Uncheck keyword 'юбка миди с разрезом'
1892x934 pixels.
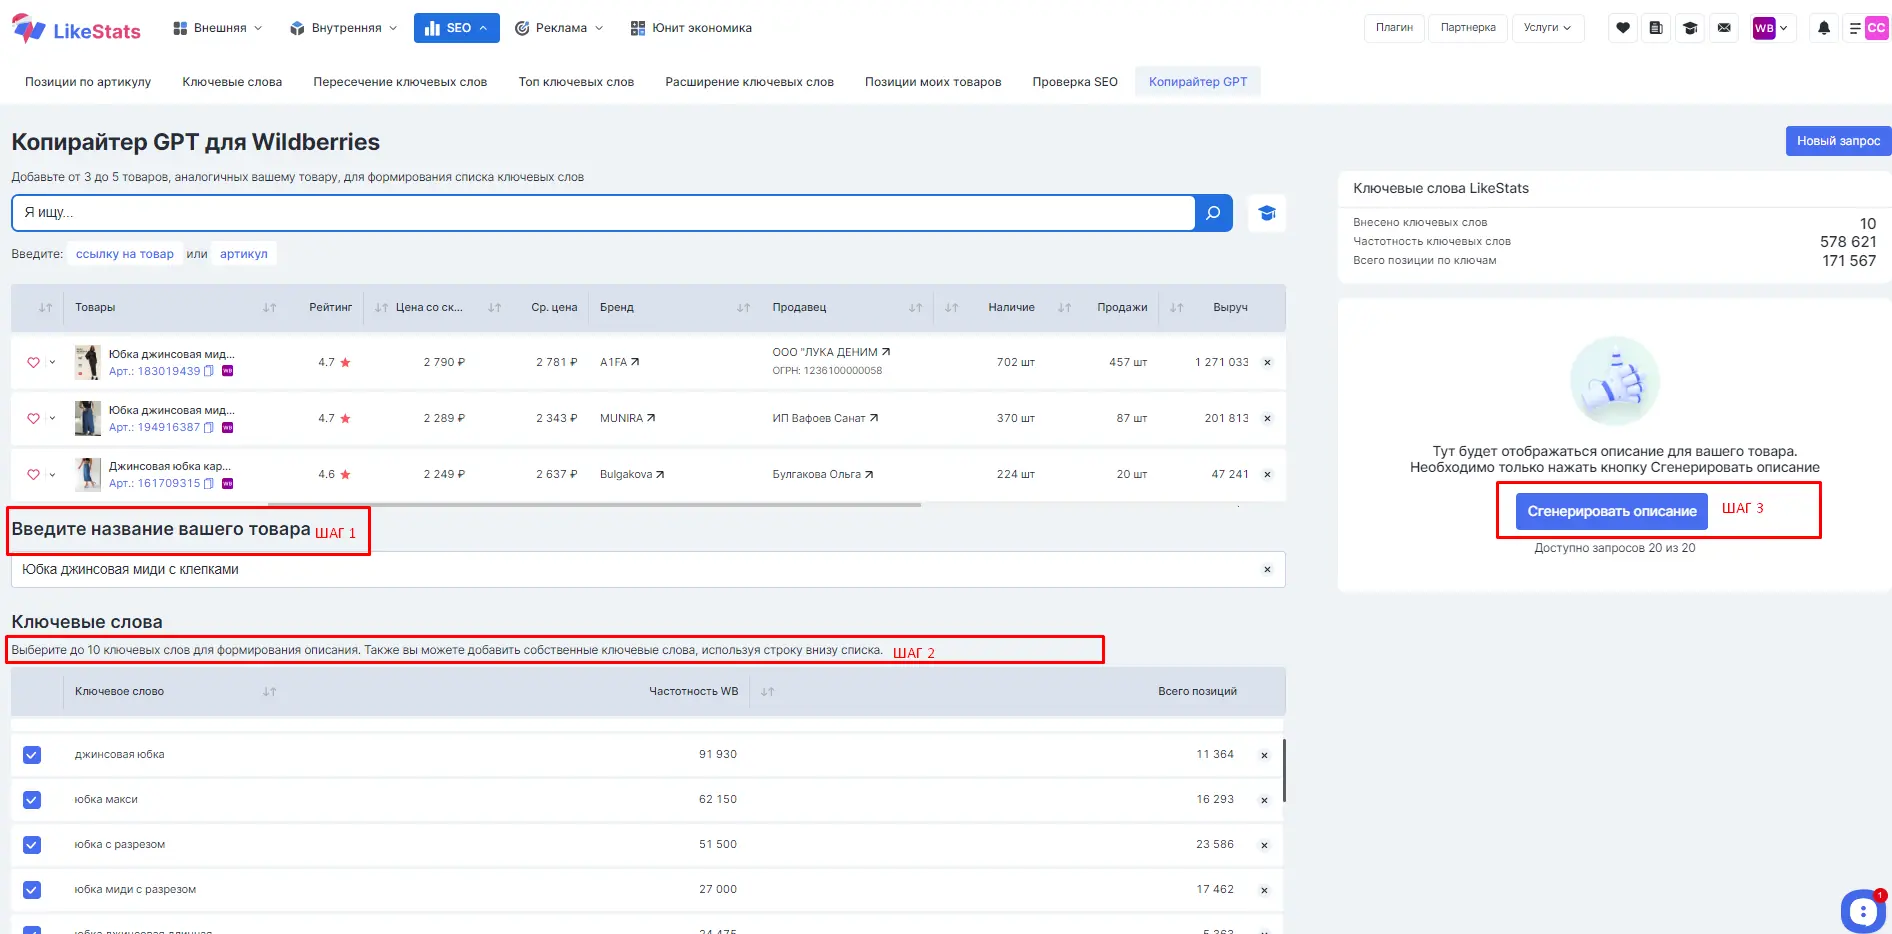point(32,890)
